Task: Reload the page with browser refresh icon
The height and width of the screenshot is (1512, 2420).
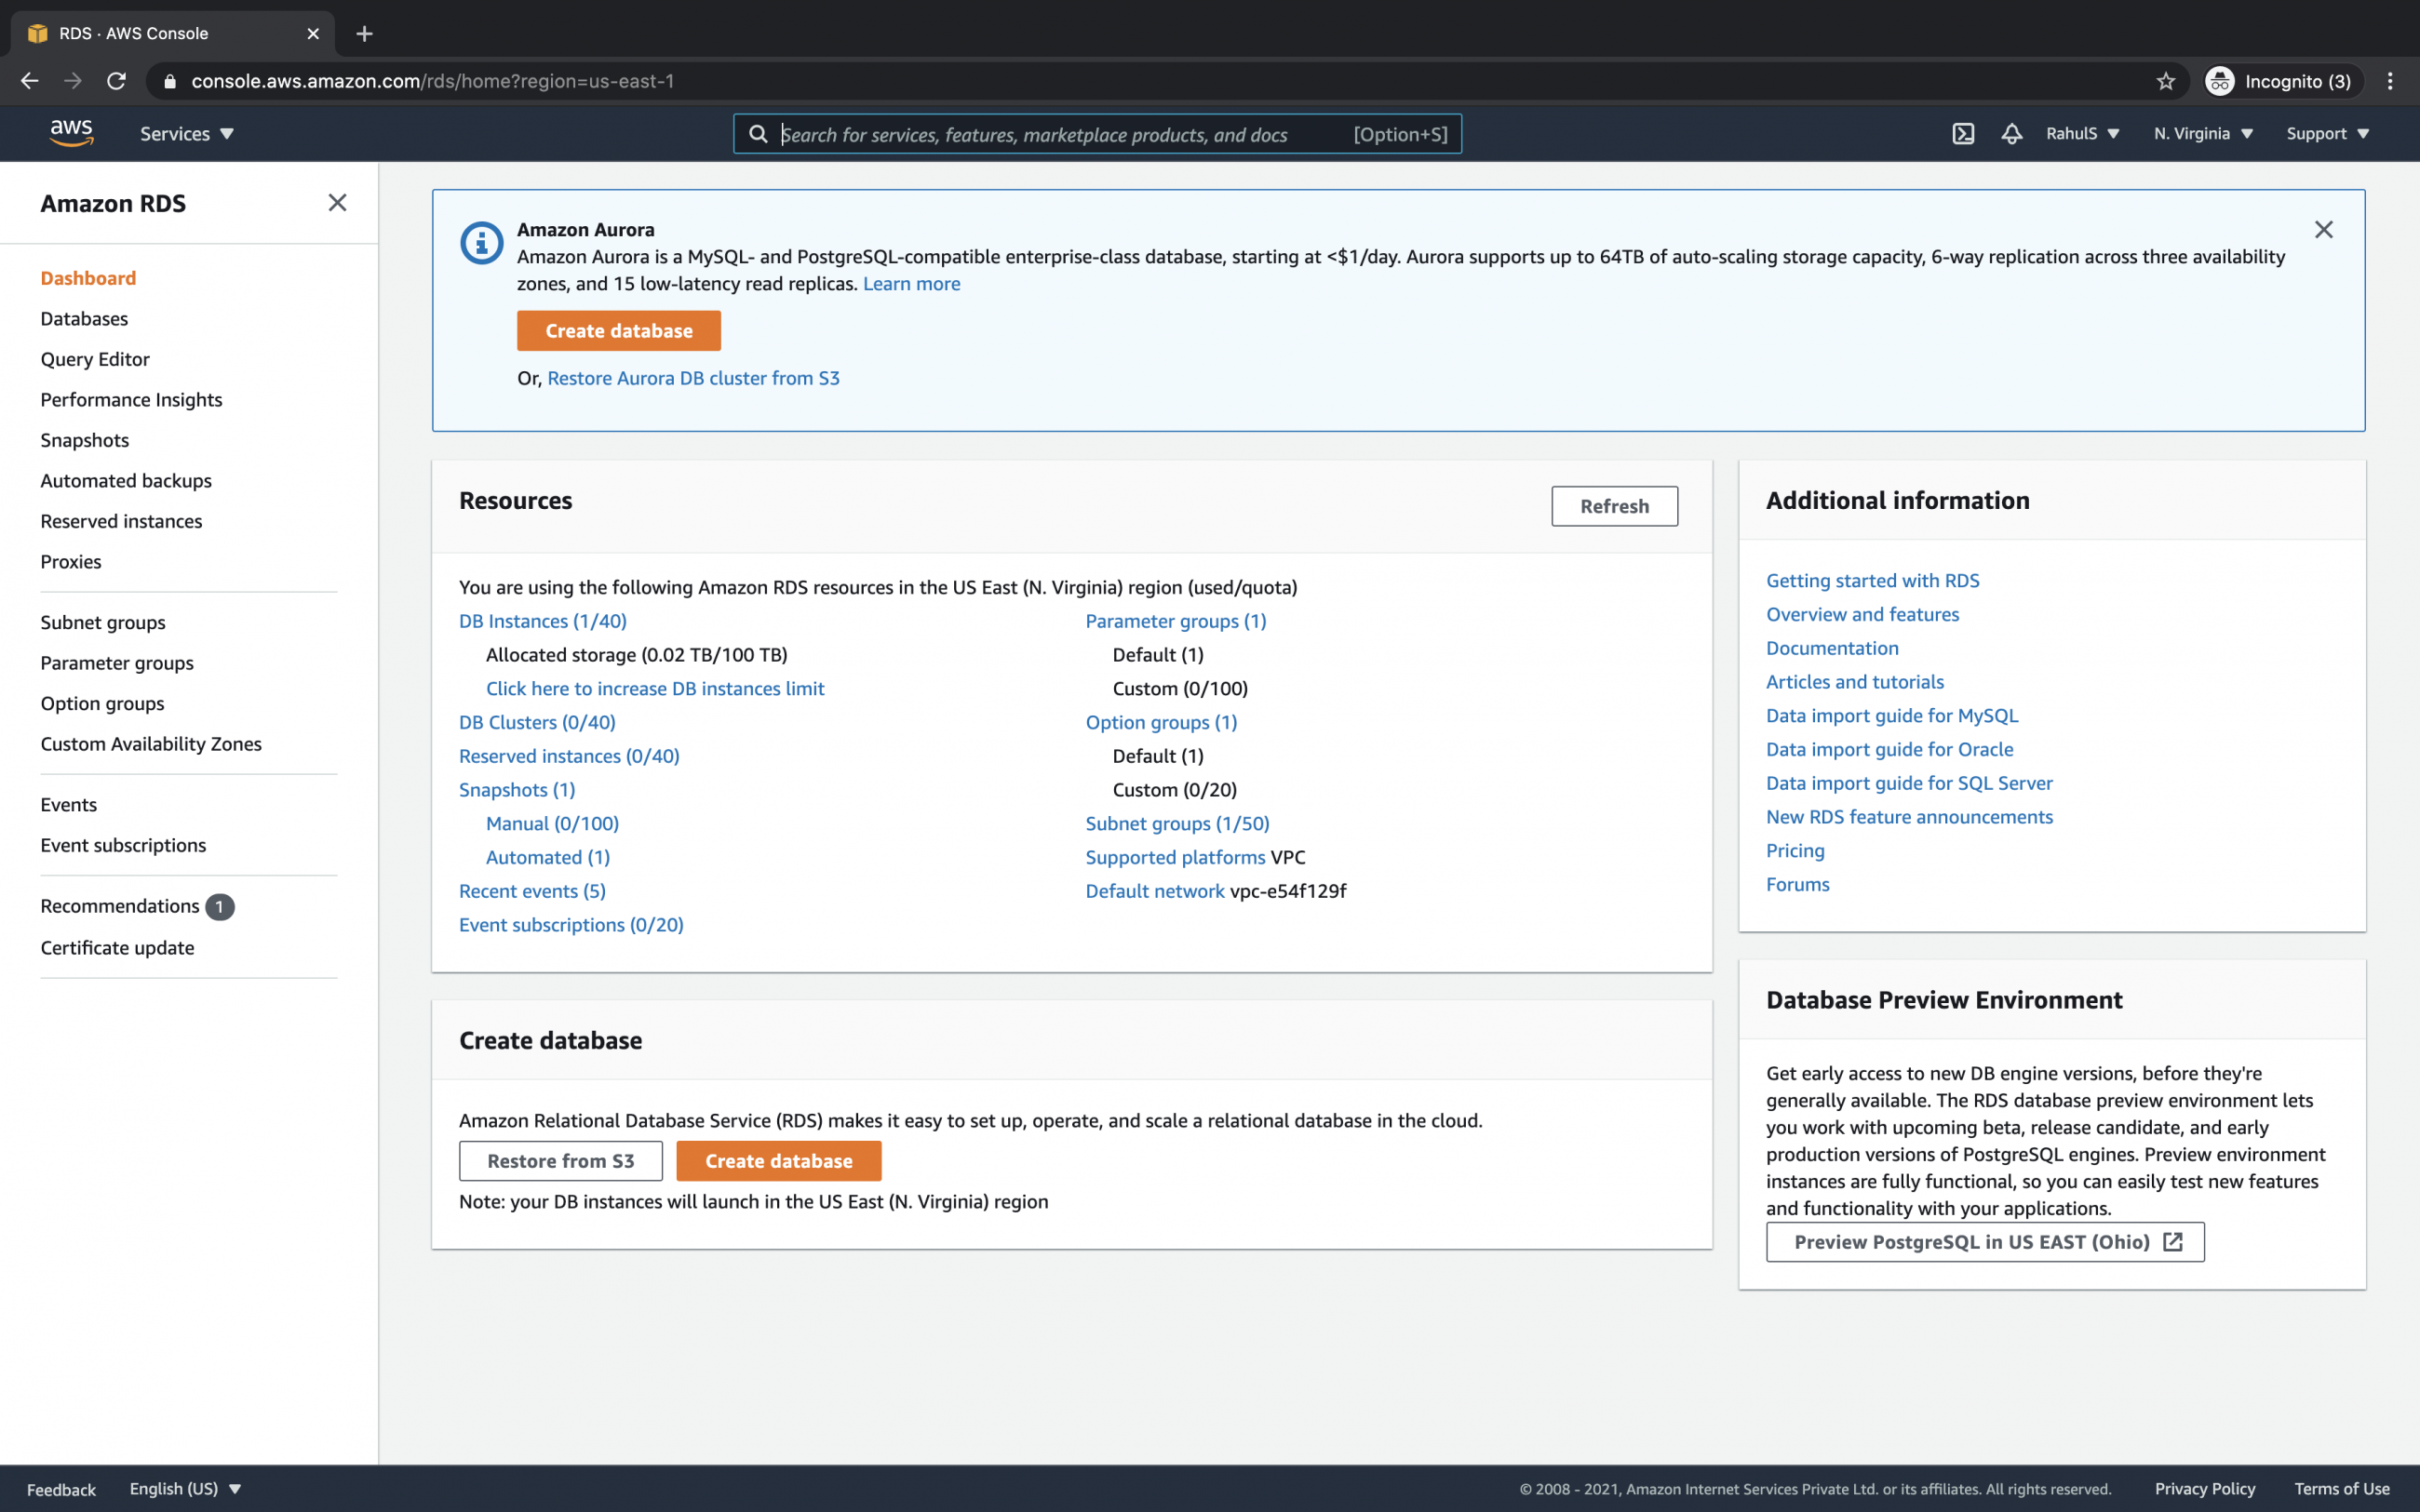Action: [x=117, y=82]
